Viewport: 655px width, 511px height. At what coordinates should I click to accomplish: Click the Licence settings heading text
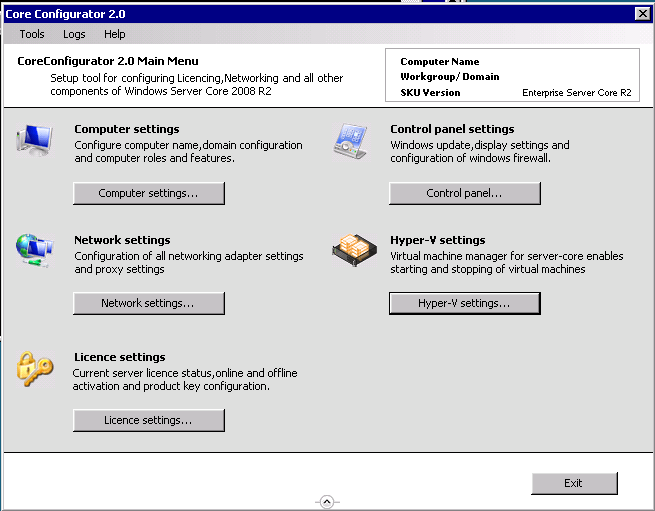[x=119, y=357]
